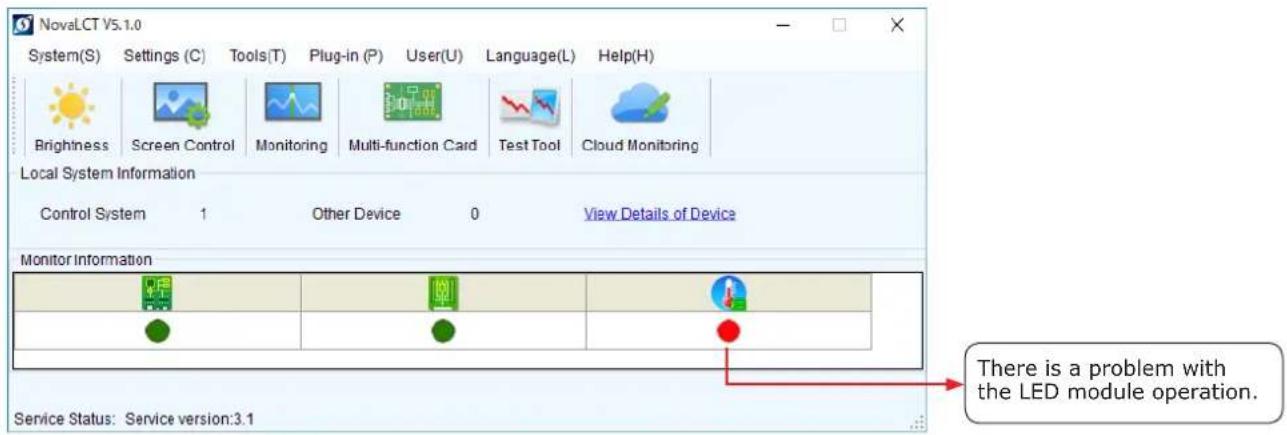The height and width of the screenshot is (435, 1287).
Task: Open Cloud Monitoring
Action: (640, 118)
